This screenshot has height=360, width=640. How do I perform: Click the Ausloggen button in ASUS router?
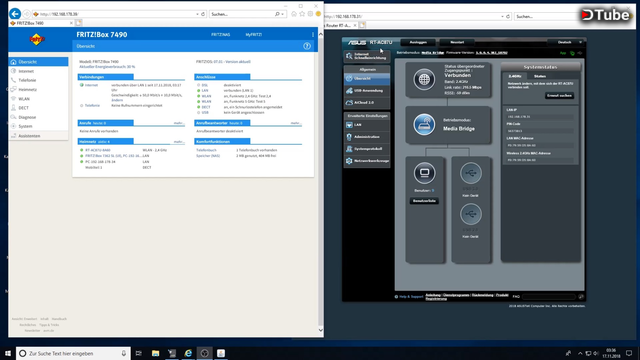(x=418, y=42)
